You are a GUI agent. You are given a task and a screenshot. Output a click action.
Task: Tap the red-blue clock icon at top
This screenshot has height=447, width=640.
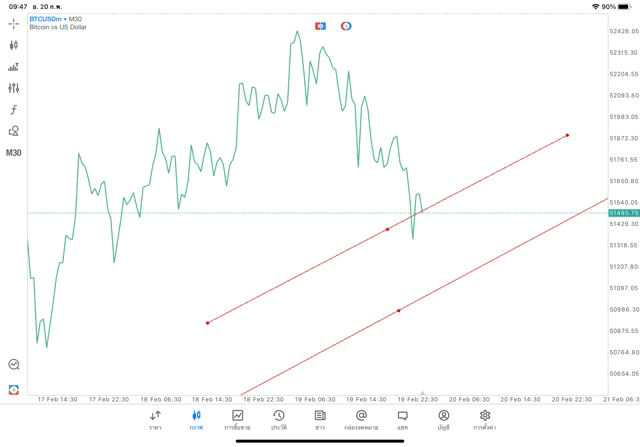pyautogui.click(x=346, y=26)
